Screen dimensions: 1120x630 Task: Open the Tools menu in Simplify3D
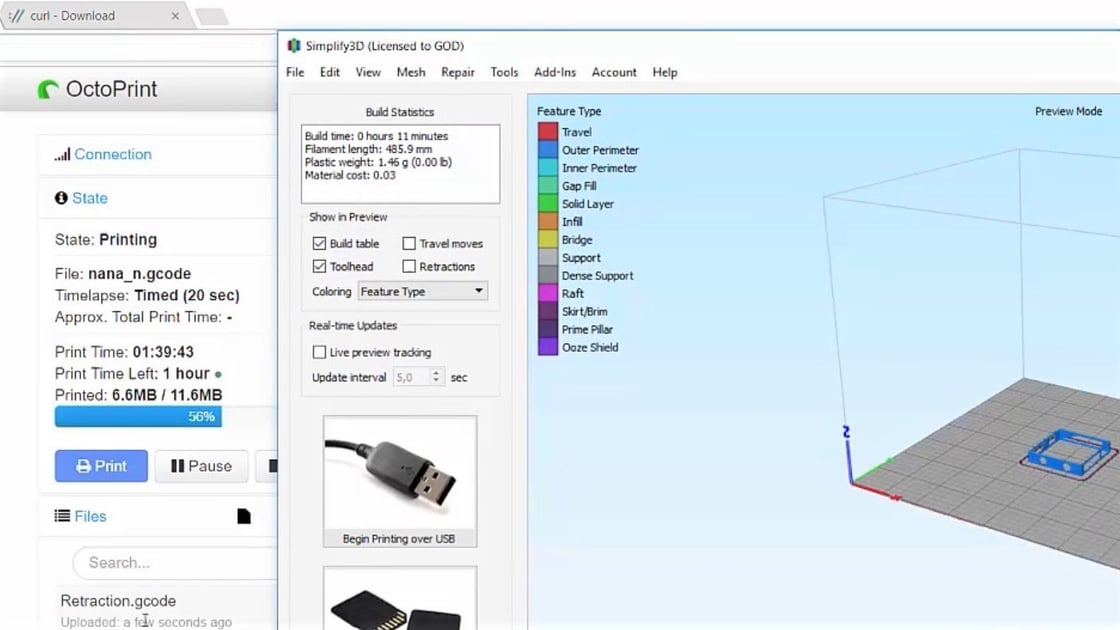pyautogui.click(x=504, y=72)
